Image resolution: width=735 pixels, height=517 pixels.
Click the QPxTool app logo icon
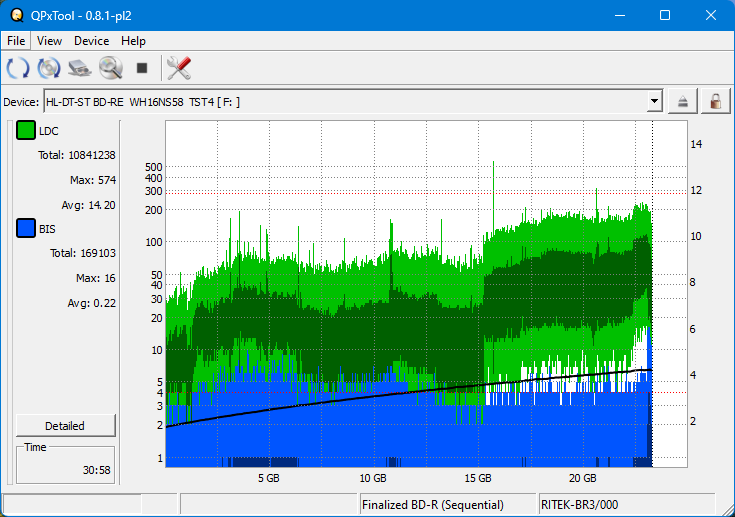pos(17,15)
